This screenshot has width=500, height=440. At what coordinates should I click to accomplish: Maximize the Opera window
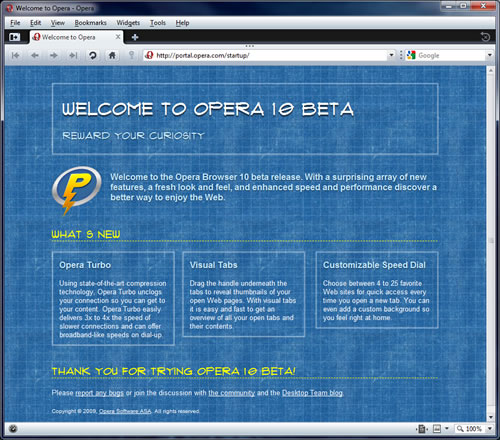[463, 6]
